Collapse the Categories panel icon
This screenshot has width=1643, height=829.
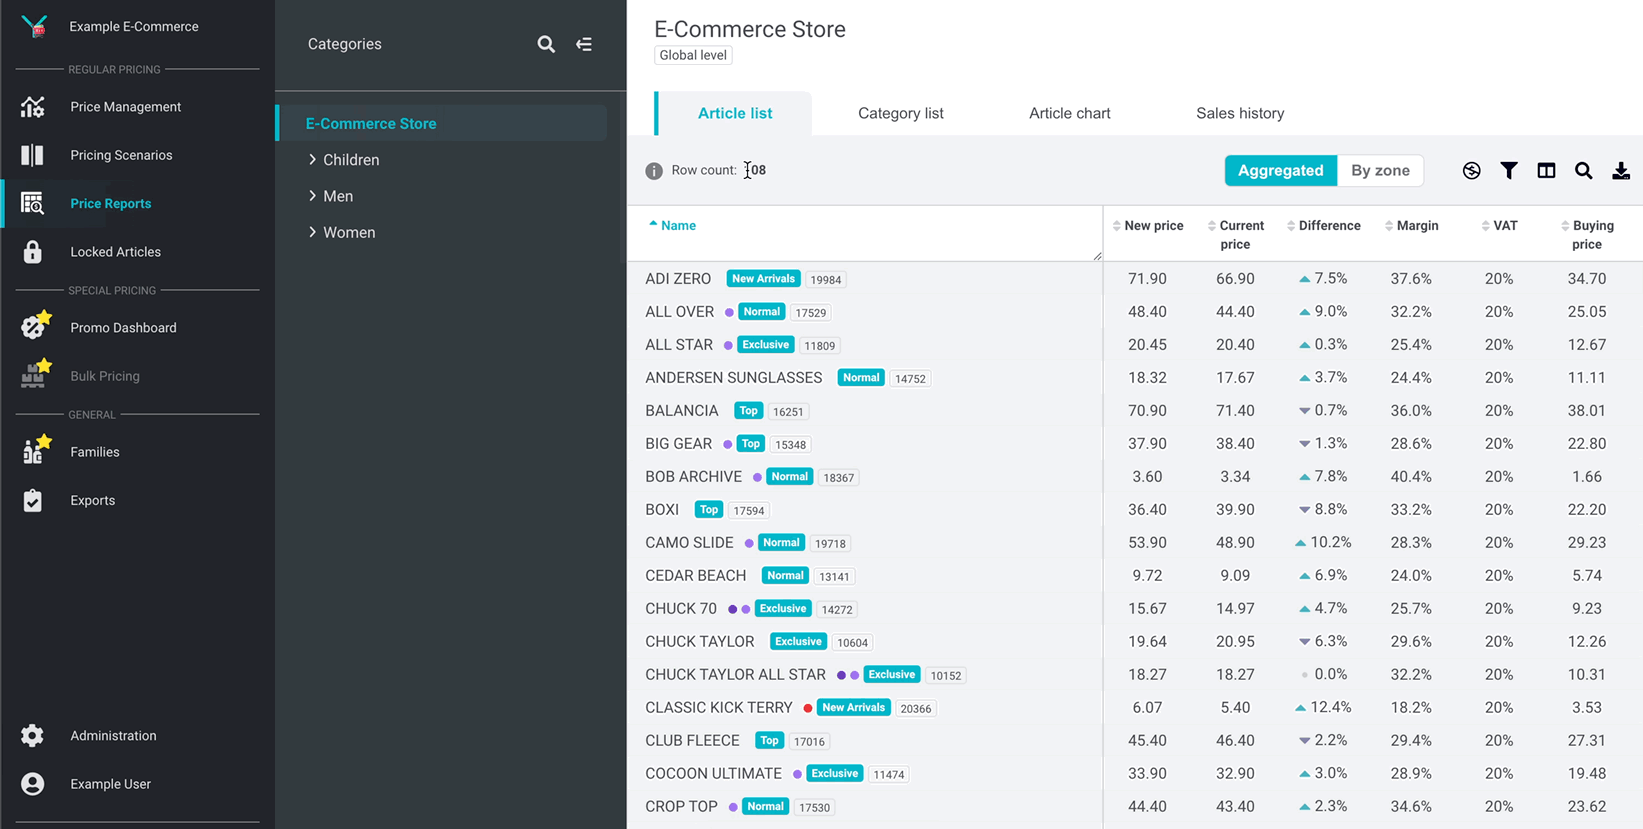click(584, 44)
